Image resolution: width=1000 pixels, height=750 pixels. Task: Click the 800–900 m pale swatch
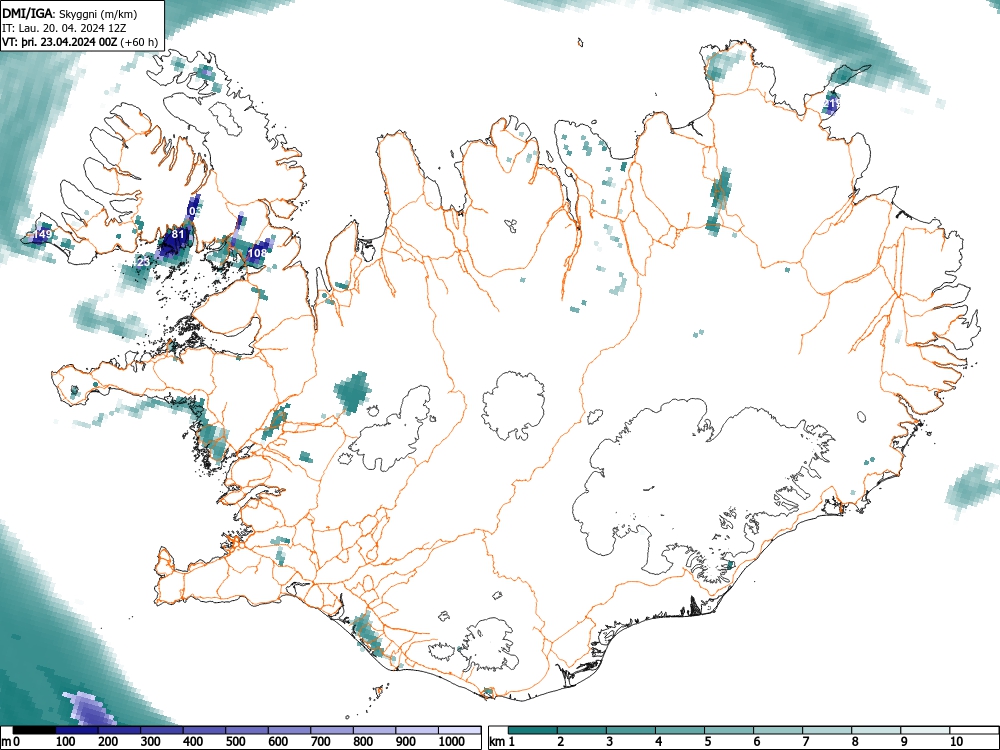374,730
